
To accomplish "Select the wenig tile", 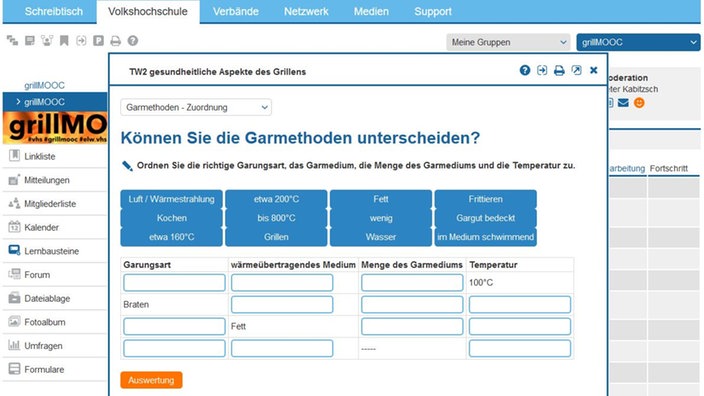I will coord(381,218).
